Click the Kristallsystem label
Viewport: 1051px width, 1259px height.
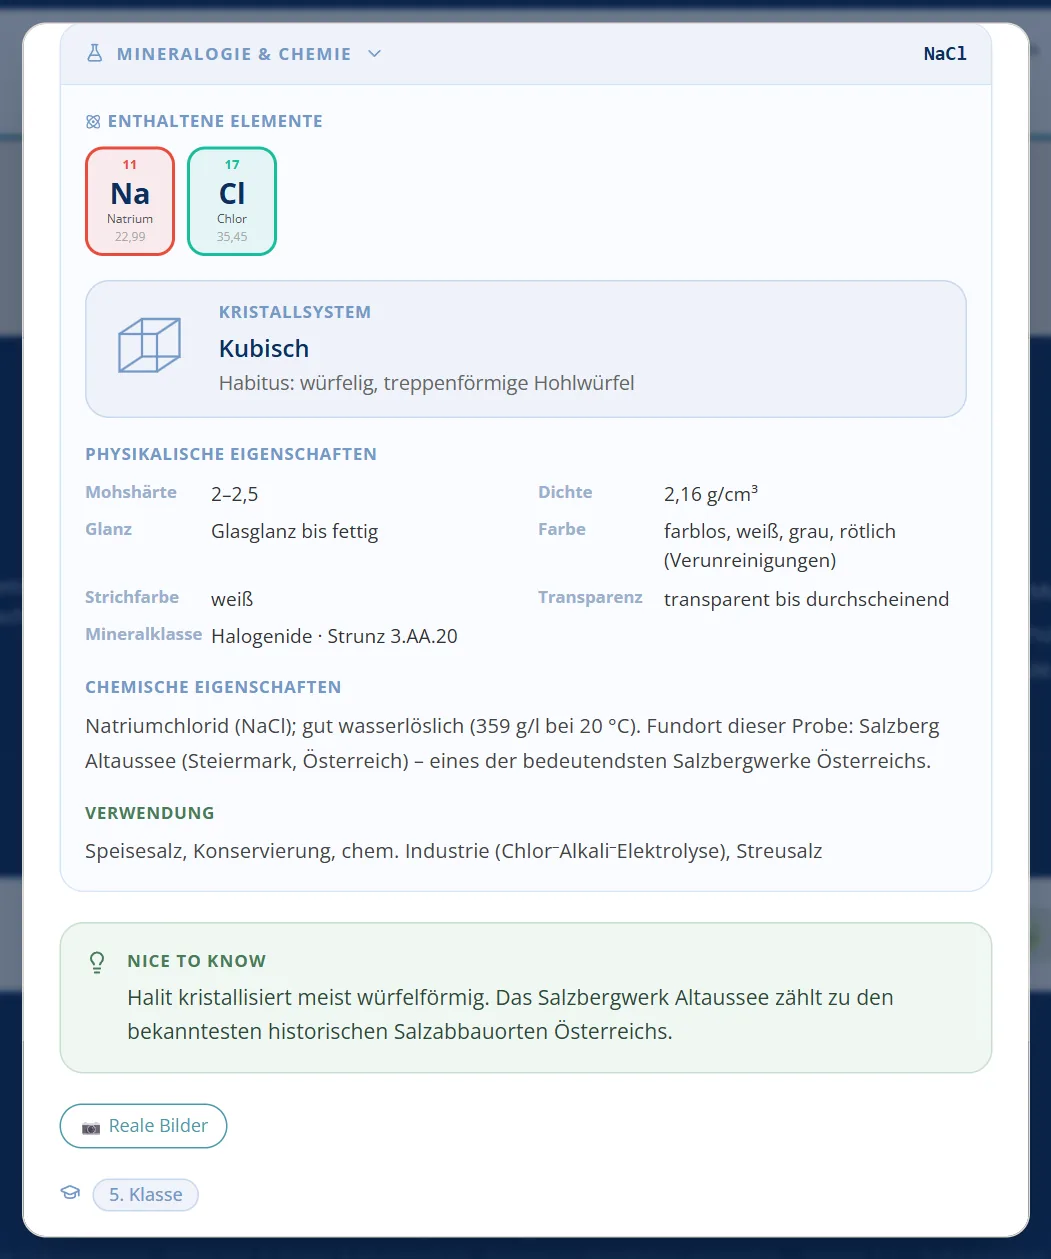pos(295,312)
